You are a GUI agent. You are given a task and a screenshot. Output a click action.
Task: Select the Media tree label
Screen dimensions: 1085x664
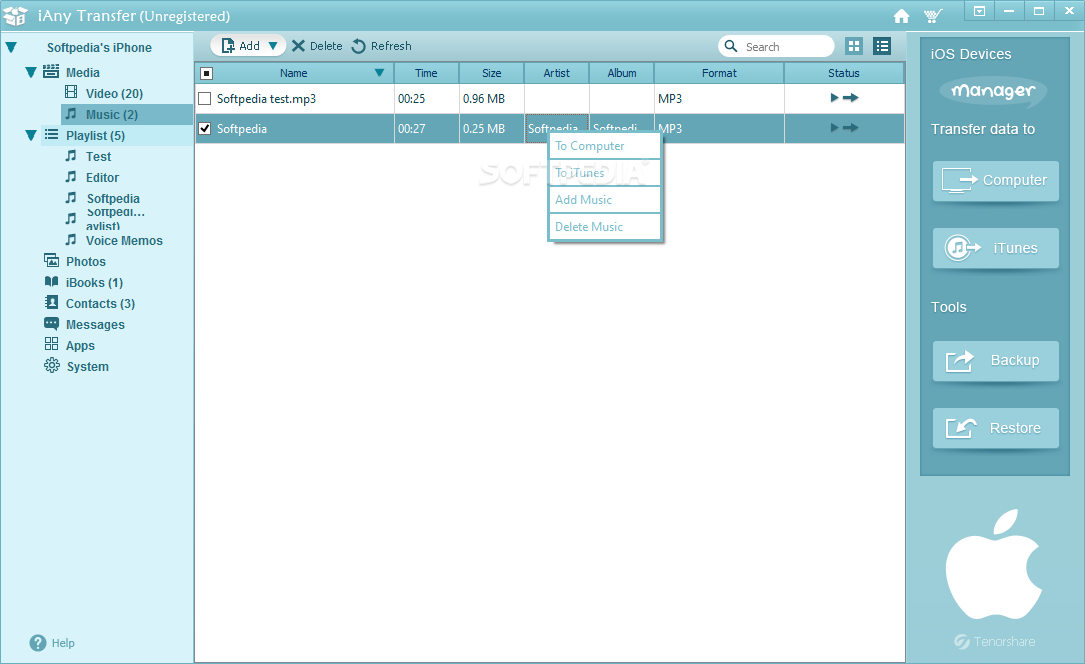[82, 73]
